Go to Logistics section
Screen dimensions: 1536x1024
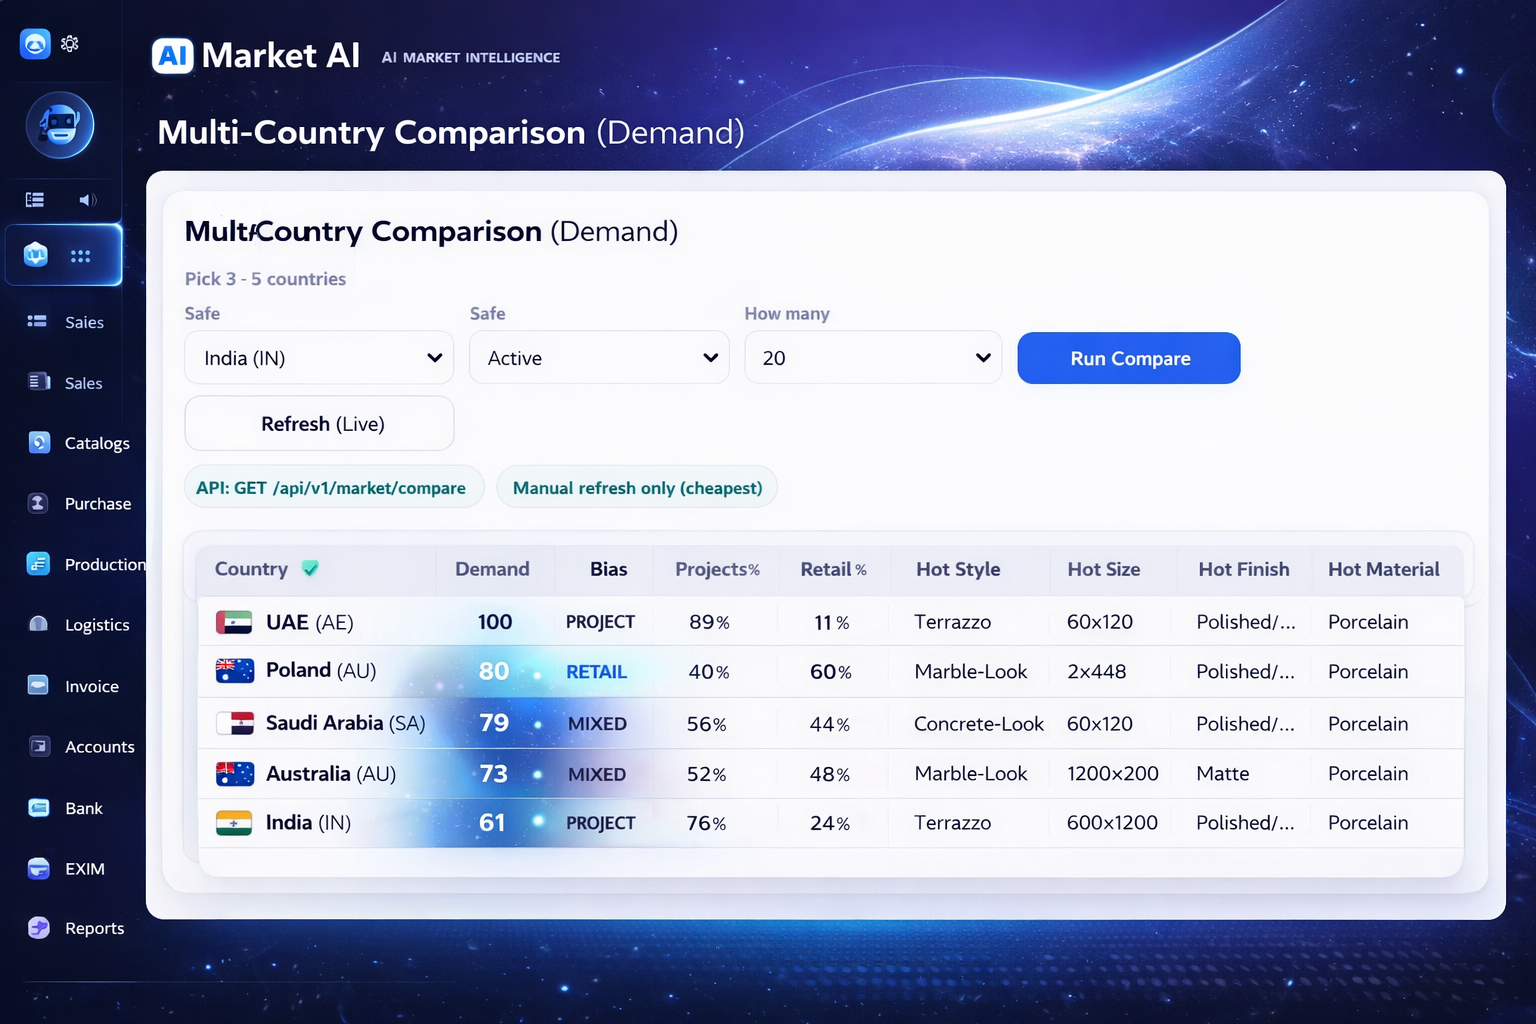coord(97,625)
